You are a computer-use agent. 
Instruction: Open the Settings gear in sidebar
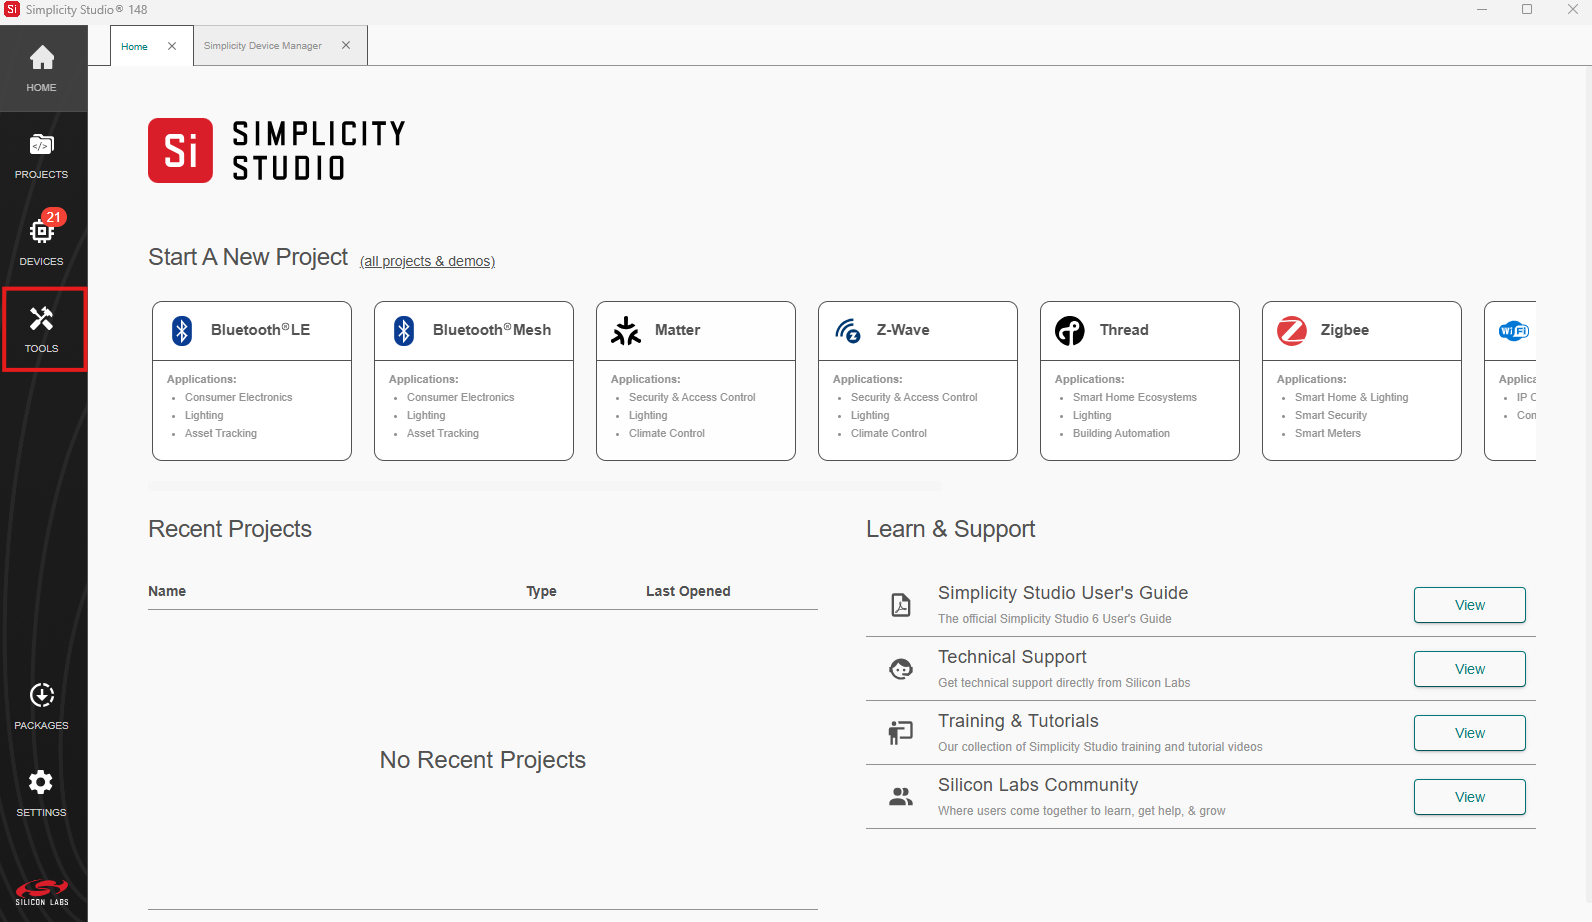42,793
